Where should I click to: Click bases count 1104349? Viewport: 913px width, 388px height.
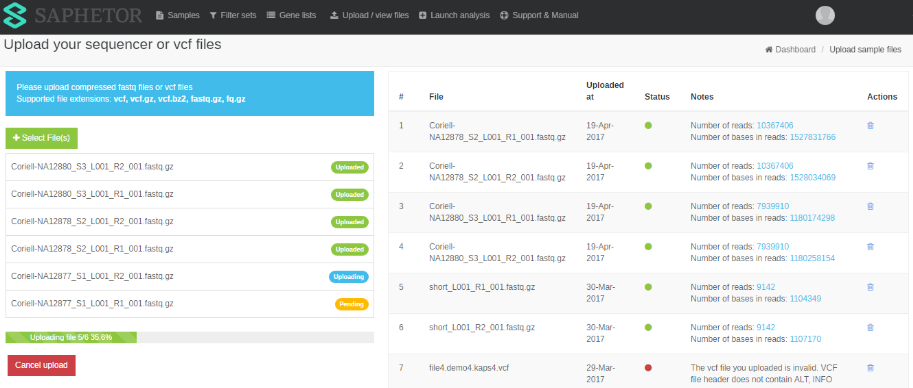coord(805,298)
